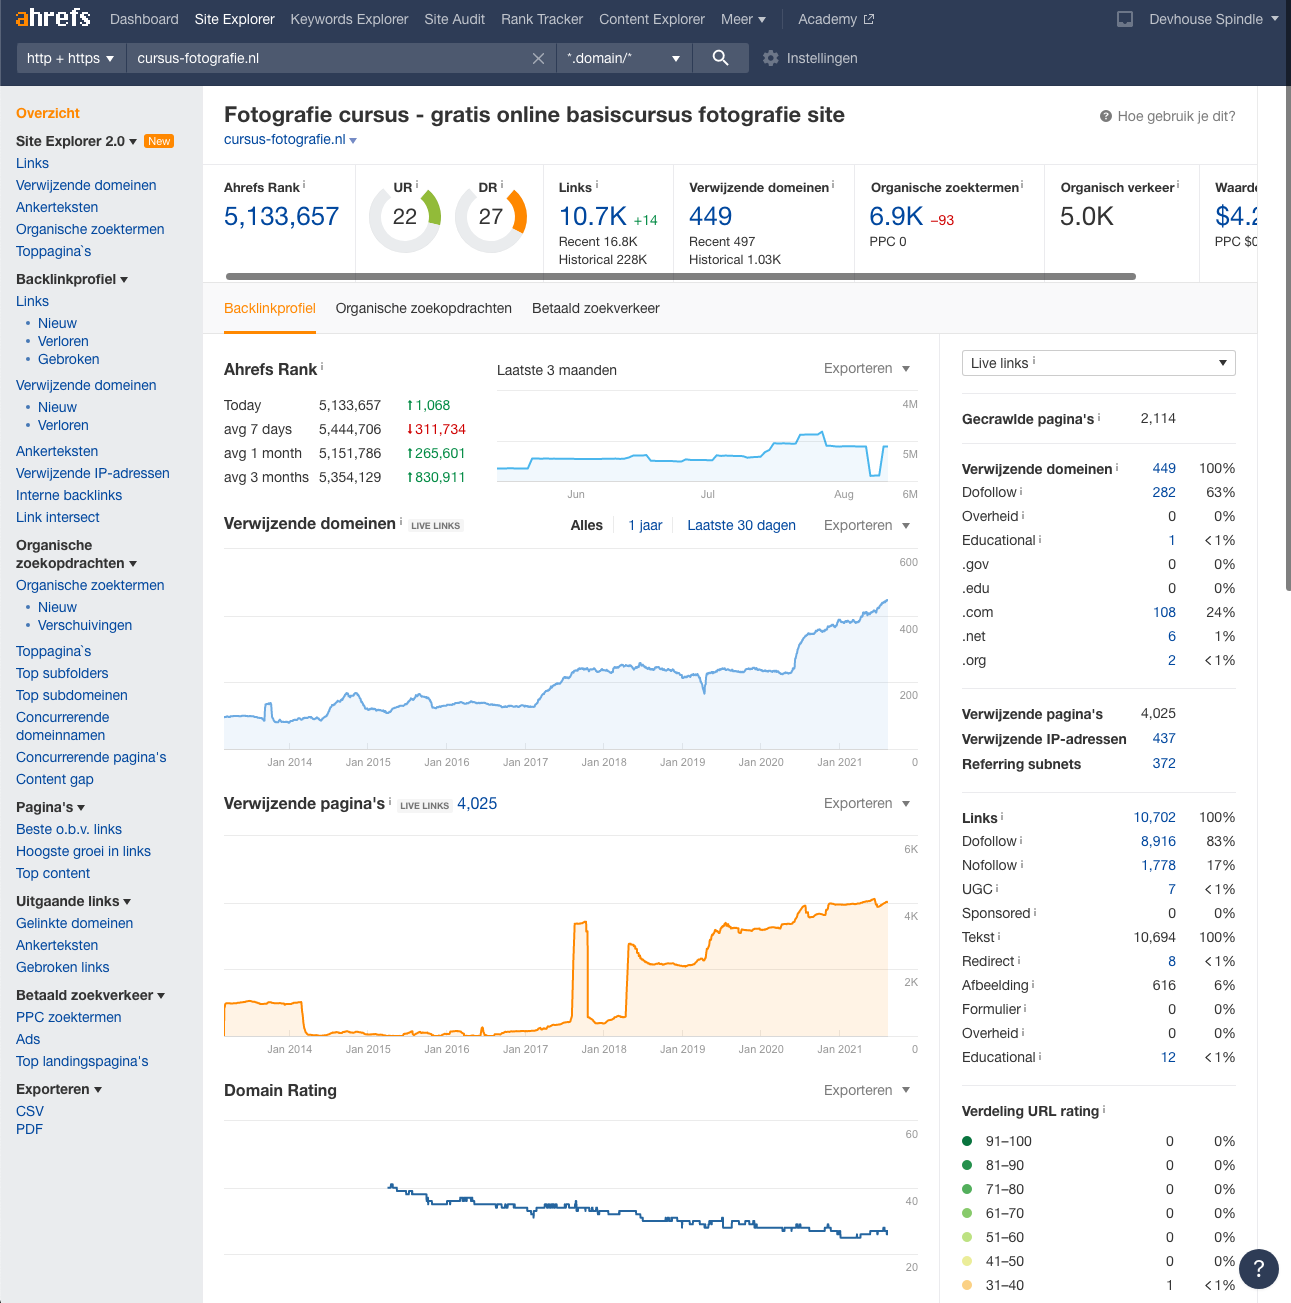
Task: Click the info icon next to DR
Action: [x=502, y=185]
